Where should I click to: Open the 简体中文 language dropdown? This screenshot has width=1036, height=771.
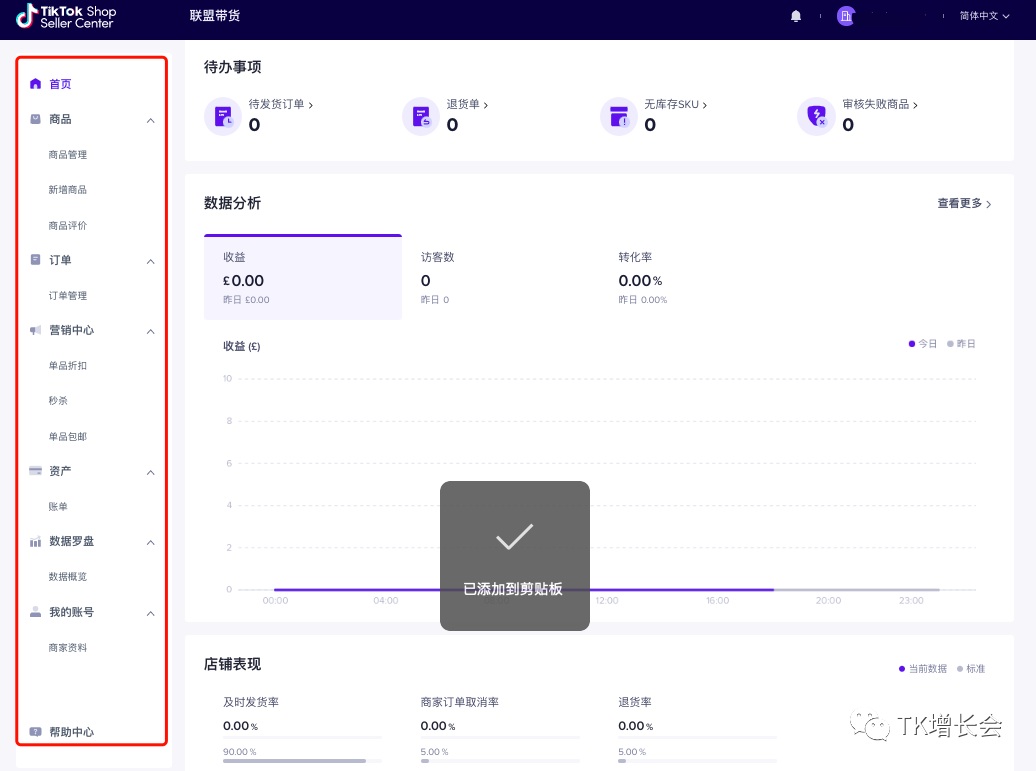click(981, 16)
